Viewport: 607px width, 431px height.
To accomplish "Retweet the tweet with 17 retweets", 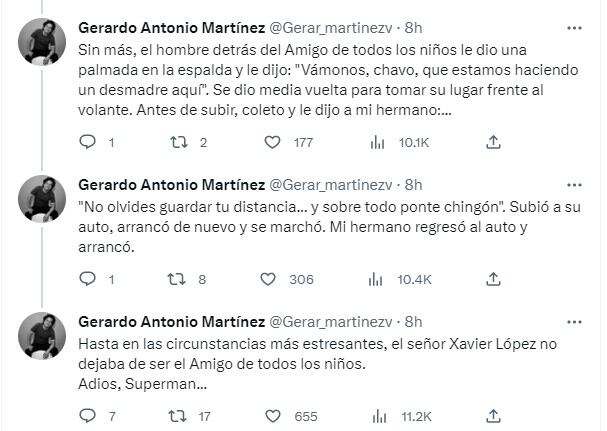I will click(x=181, y=416).
